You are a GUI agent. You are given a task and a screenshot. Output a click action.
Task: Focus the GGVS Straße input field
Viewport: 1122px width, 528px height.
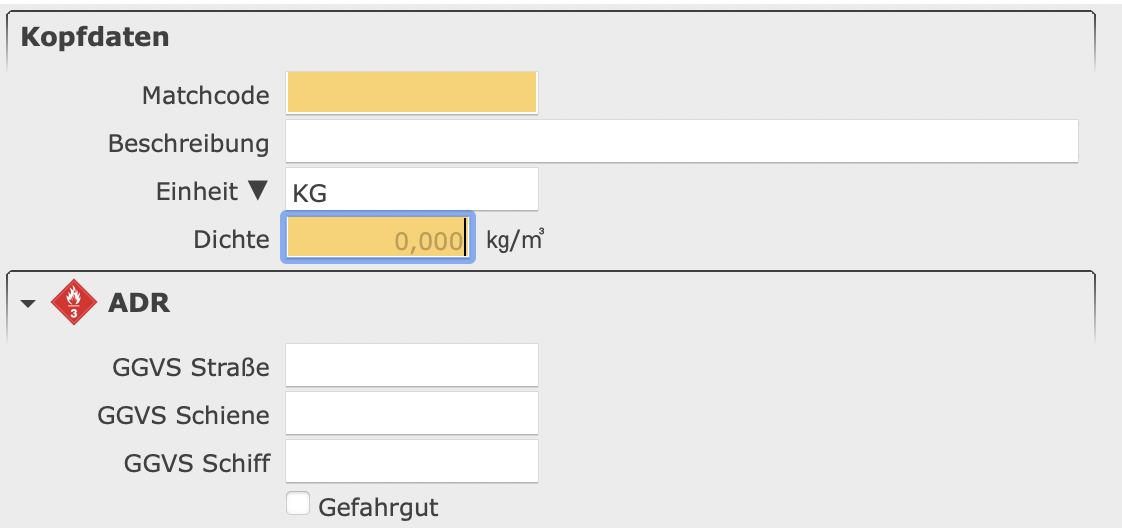(412, 366)
